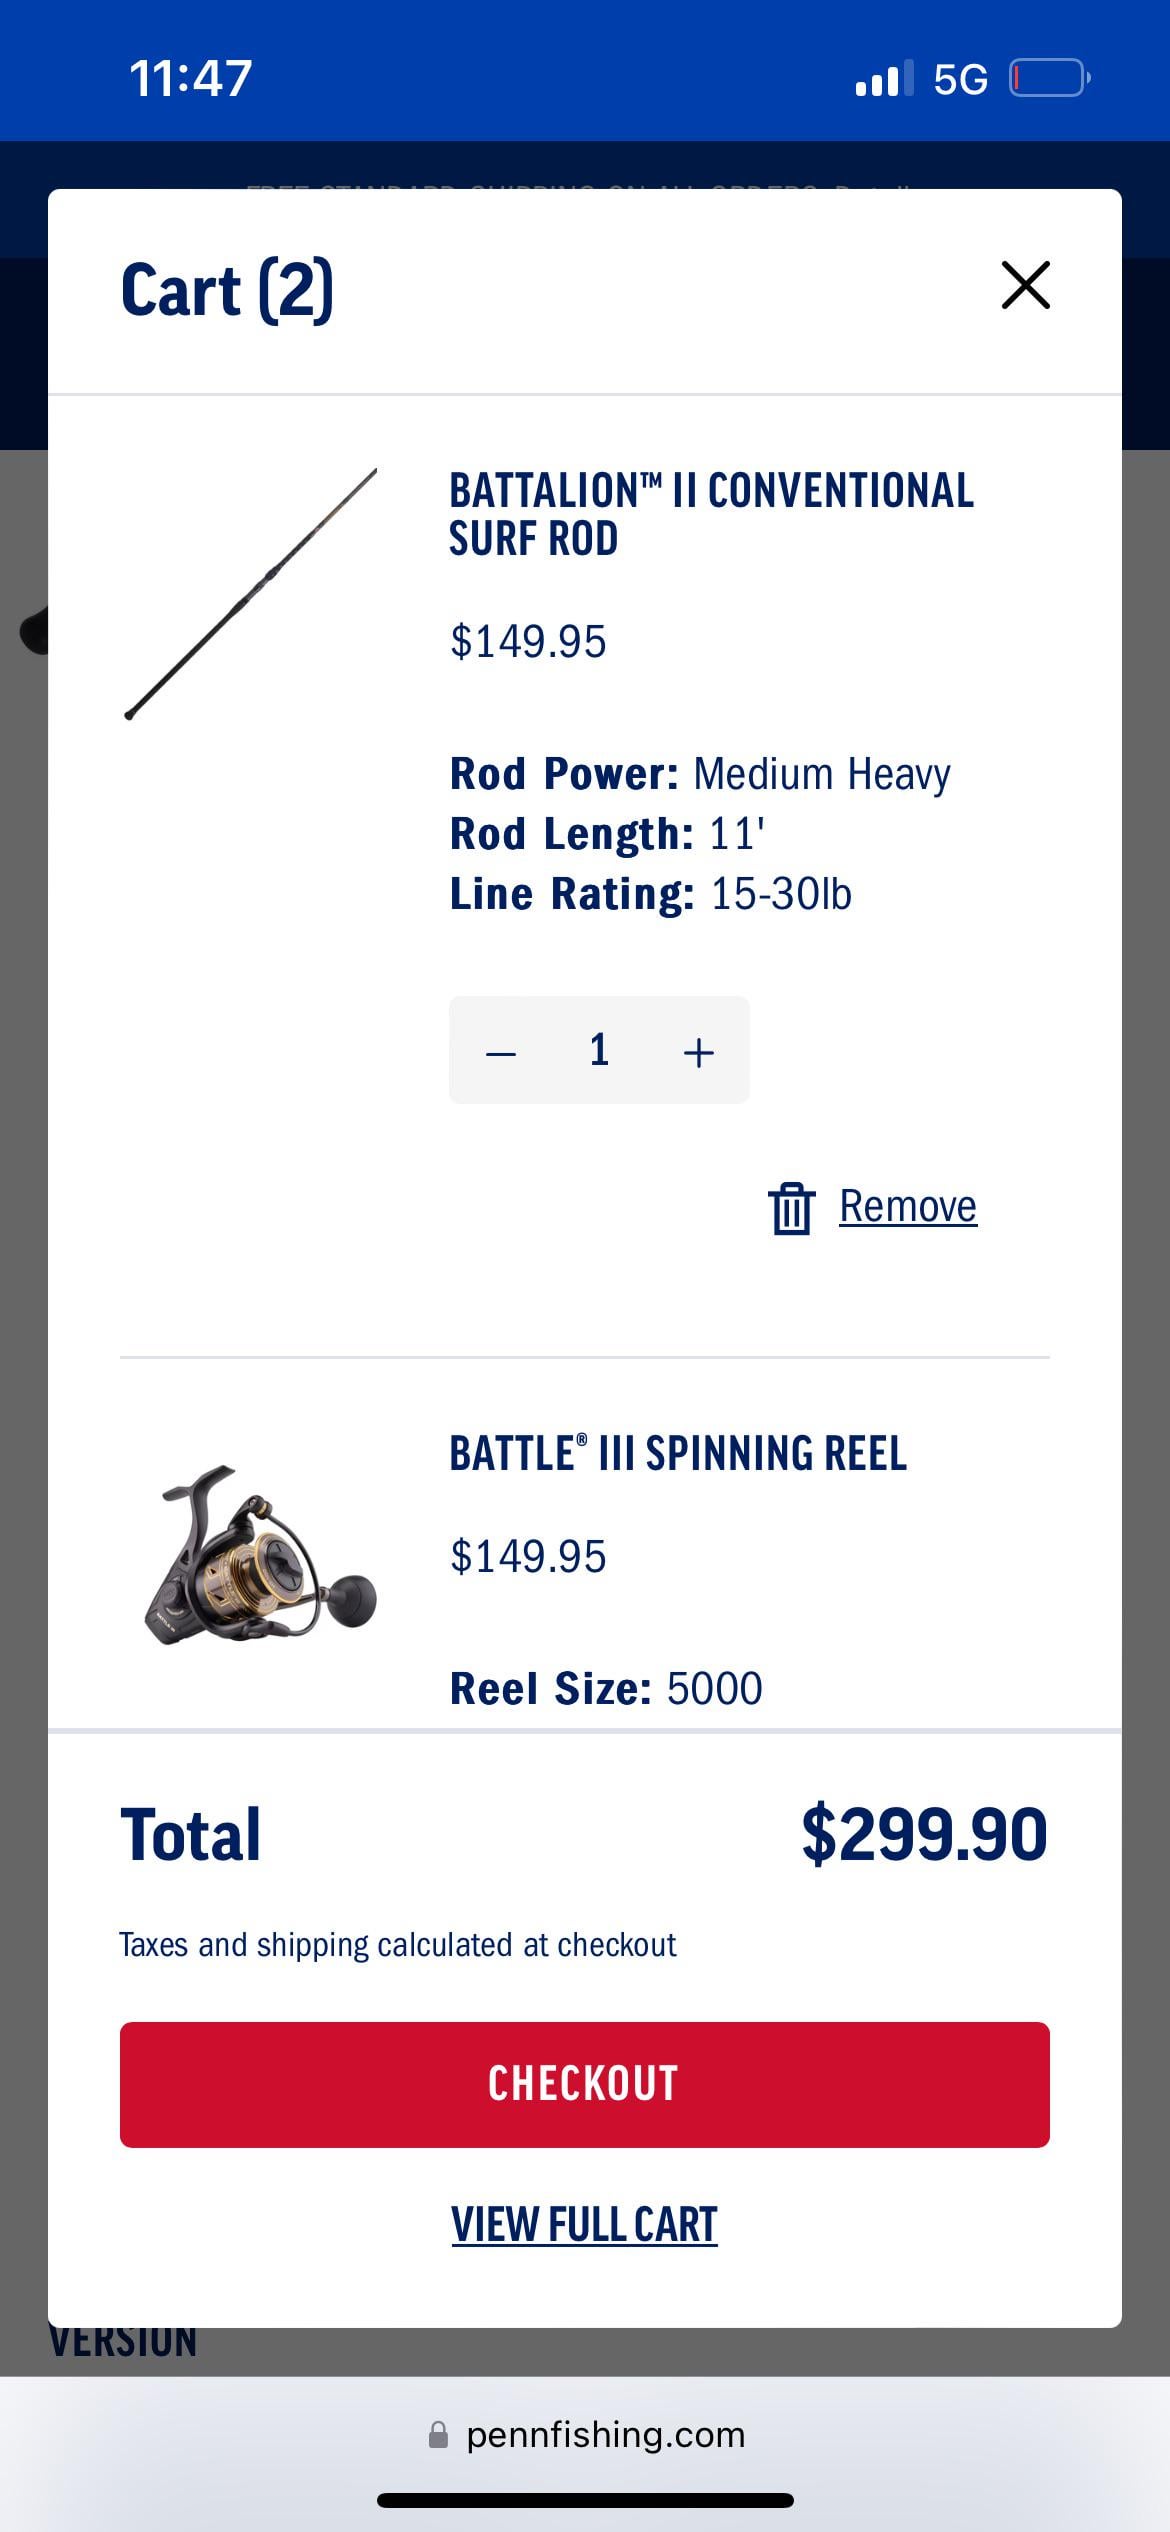Viewport: 1170px width, 2532px height.
Task: Open the Battalion II surf rod thumbnail
Action: (x=250, y=594)
